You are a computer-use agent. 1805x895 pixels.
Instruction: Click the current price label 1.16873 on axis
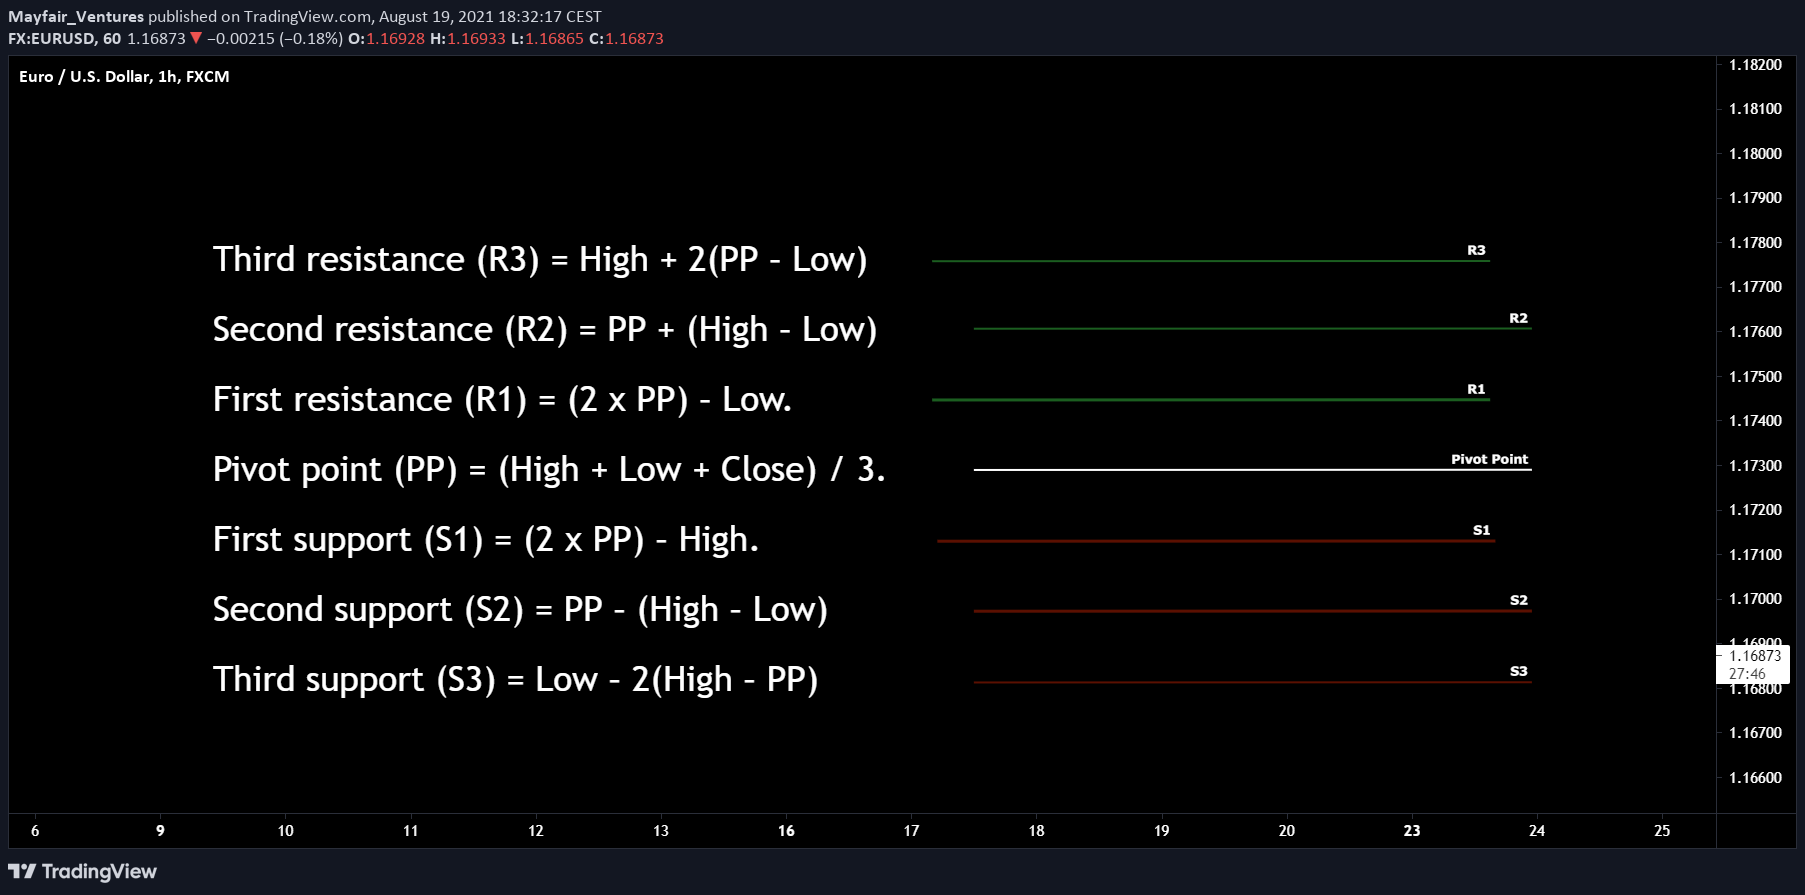[1754, 656]
